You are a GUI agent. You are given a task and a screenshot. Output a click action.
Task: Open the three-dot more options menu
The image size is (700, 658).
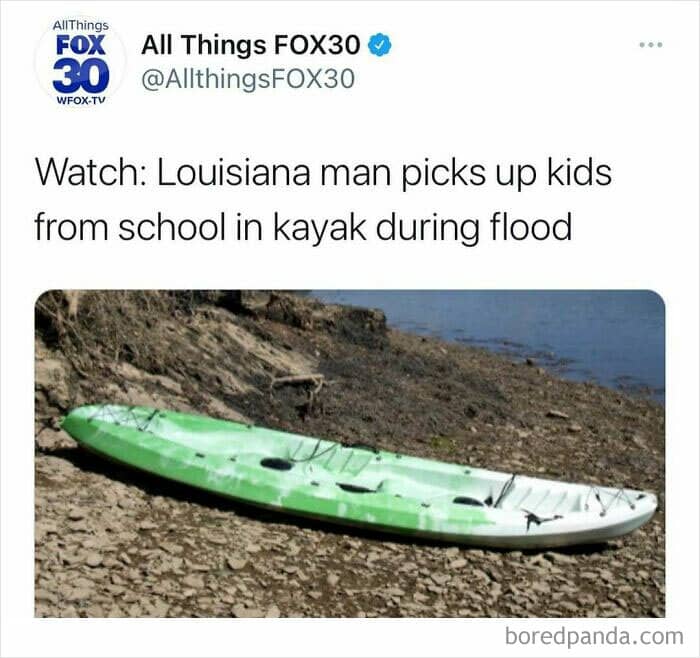pos(651,45)
